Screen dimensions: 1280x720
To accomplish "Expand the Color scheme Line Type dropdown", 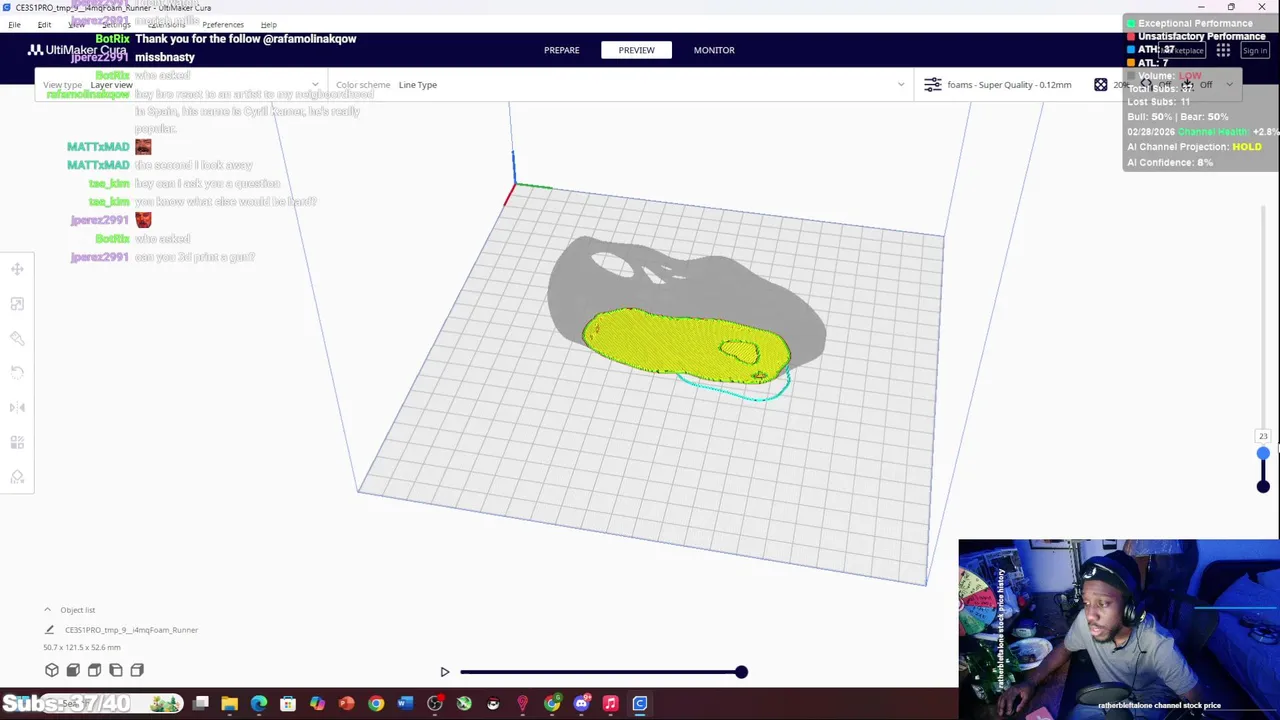I will coord(620,85).
